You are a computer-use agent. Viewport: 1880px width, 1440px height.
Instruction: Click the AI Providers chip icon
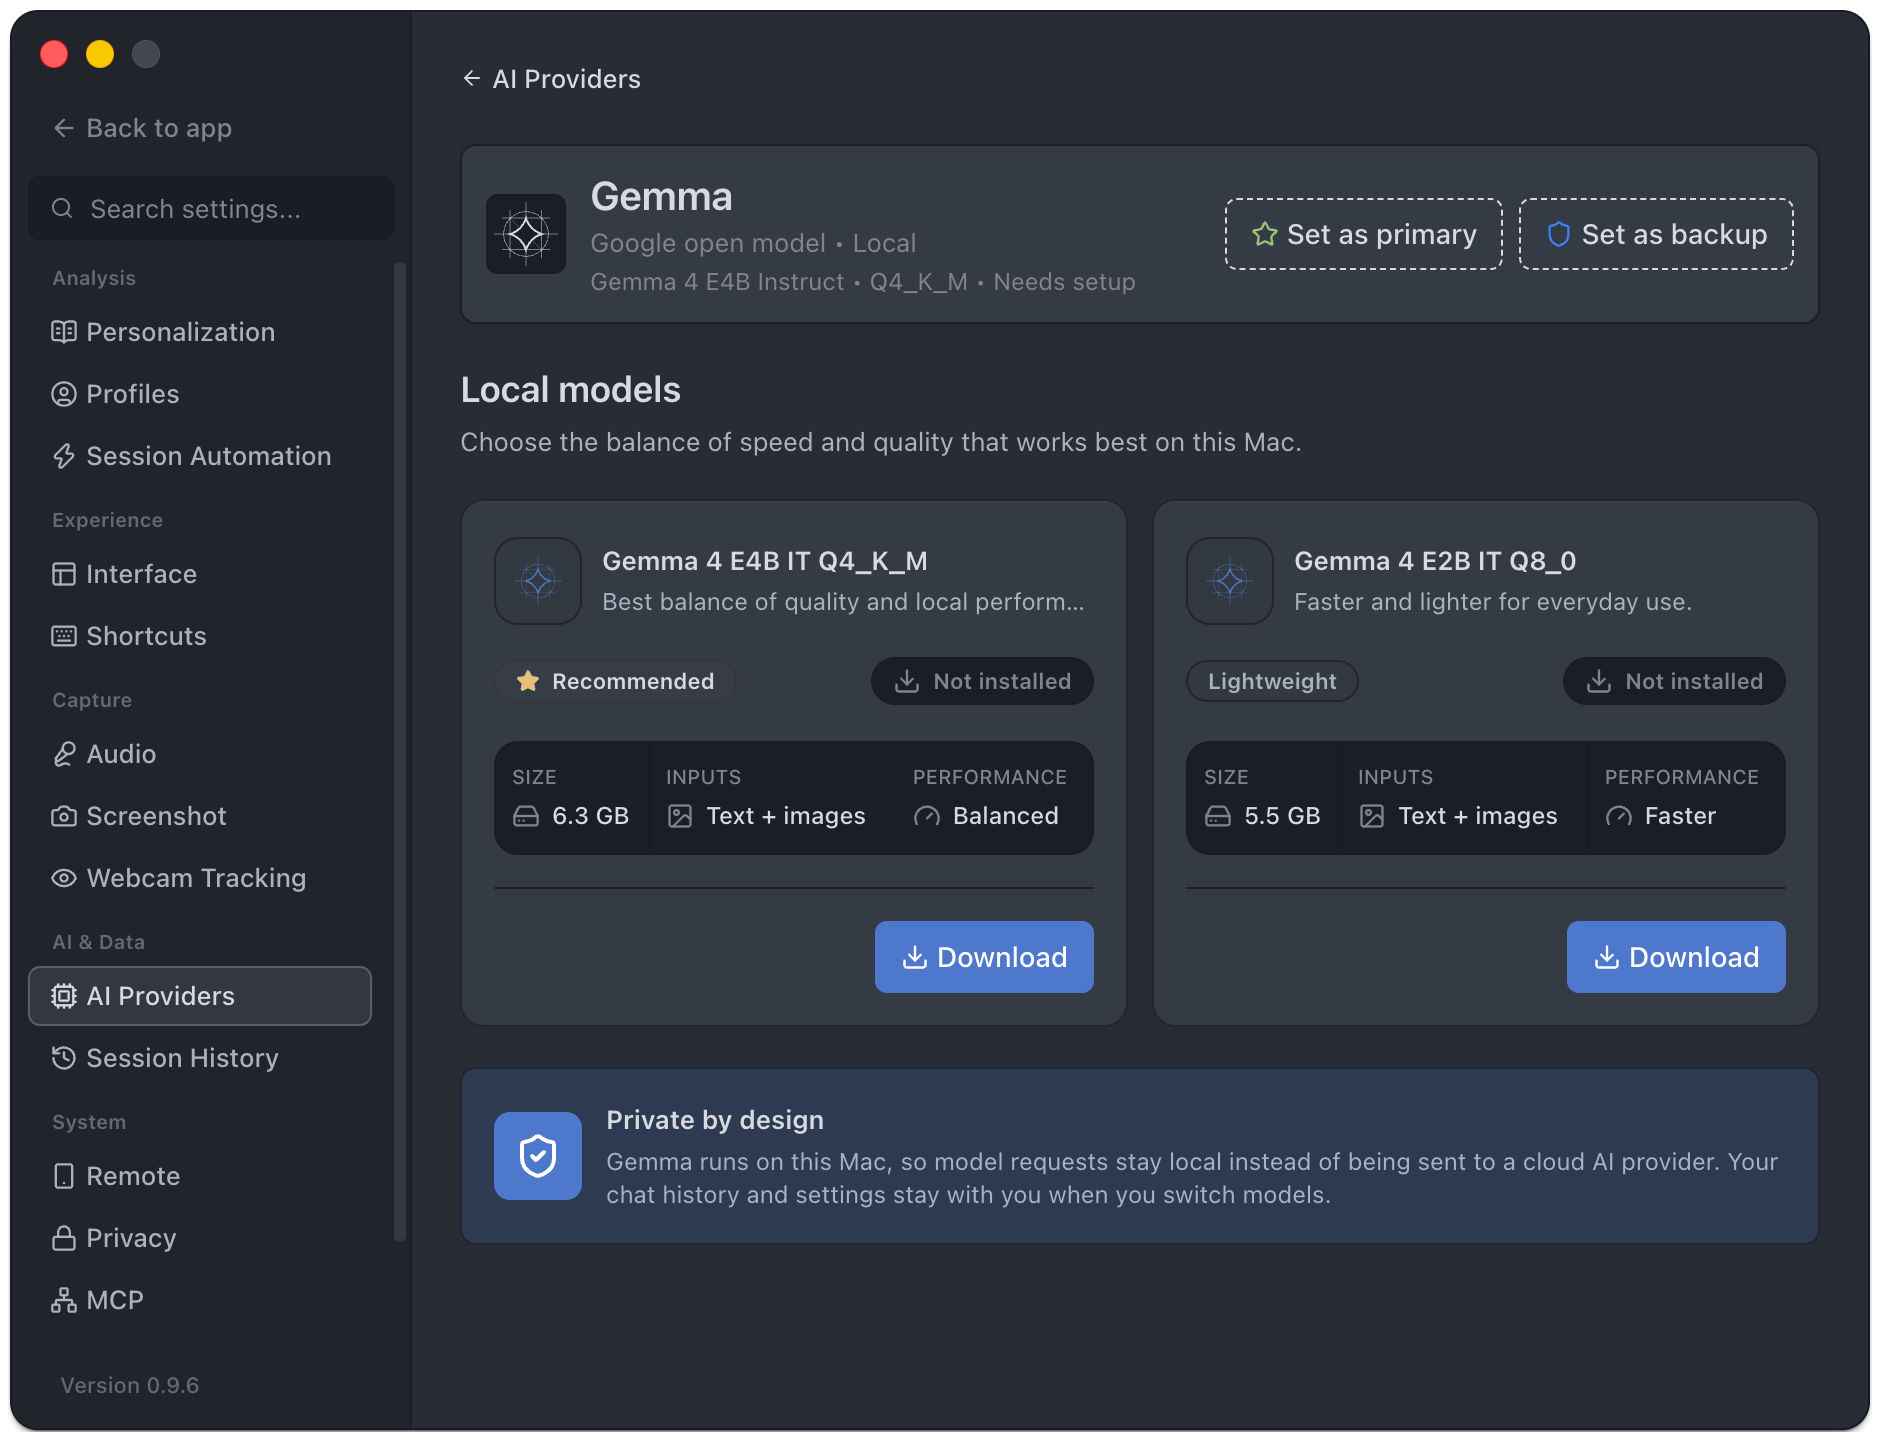64,996
